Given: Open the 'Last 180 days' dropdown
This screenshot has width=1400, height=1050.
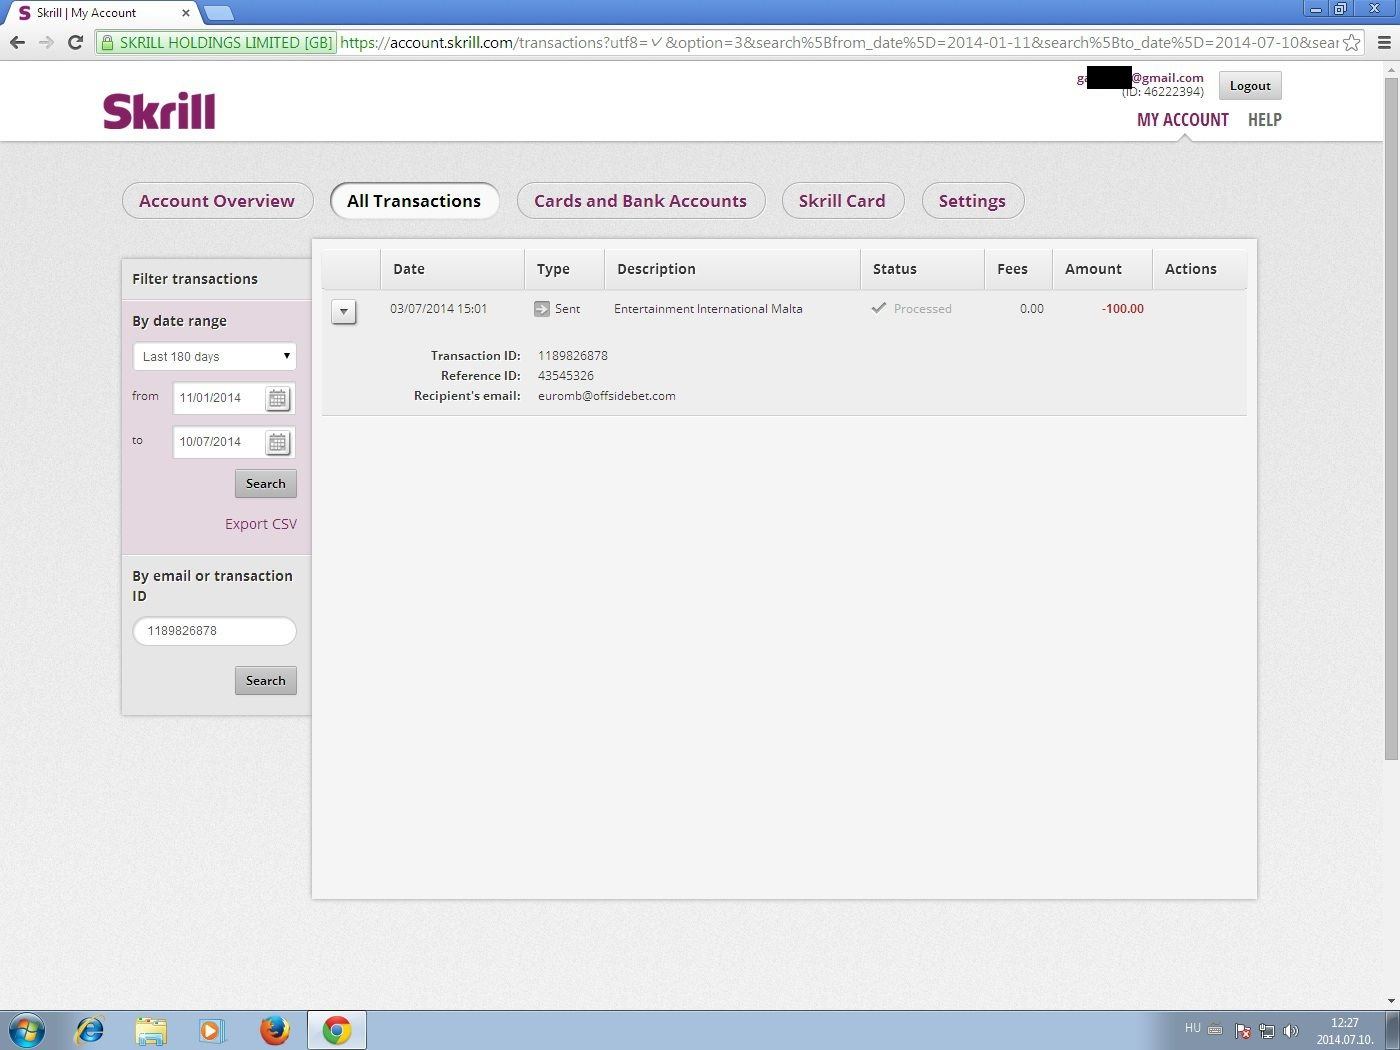Looking at the screenshot, I should point(214,356).
